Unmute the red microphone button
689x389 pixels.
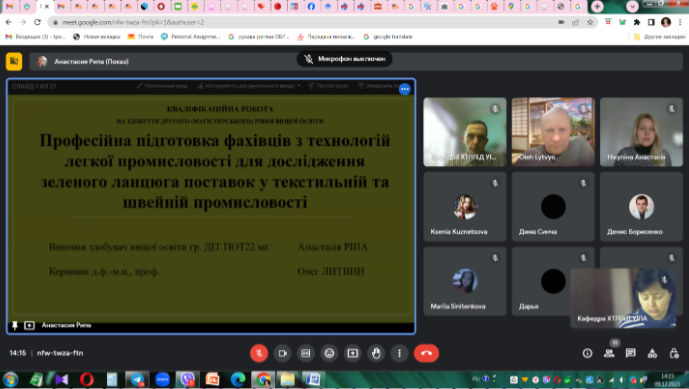pos(259,353)
